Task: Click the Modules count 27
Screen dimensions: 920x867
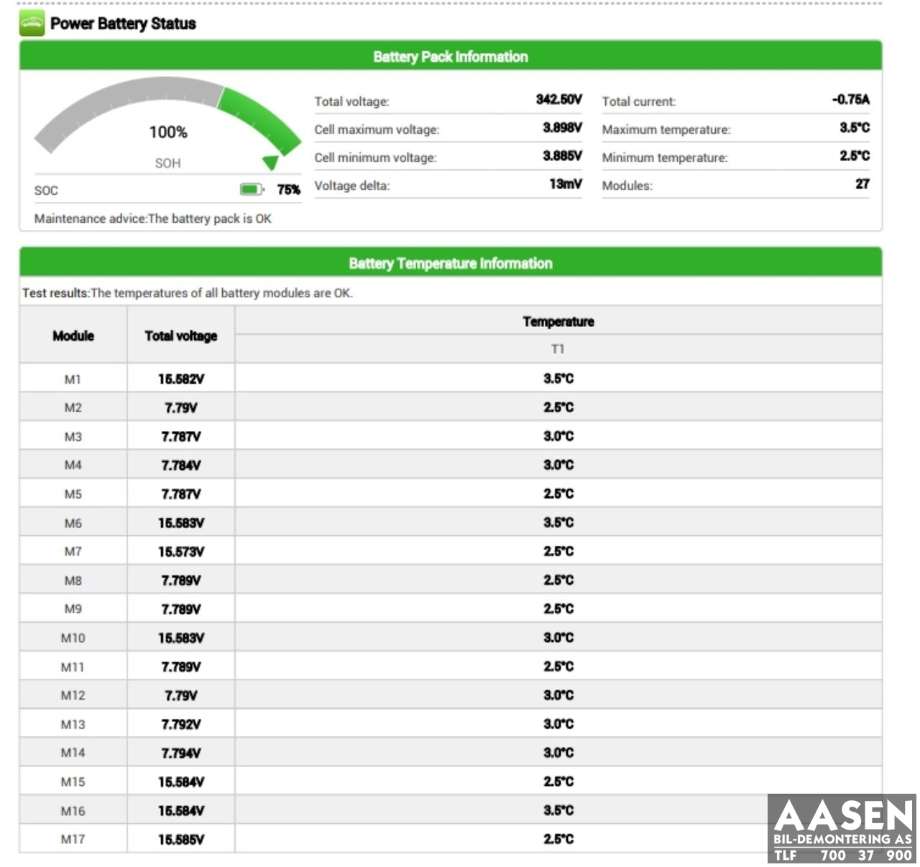Action: pyautogui.click(x=862, y=184)
